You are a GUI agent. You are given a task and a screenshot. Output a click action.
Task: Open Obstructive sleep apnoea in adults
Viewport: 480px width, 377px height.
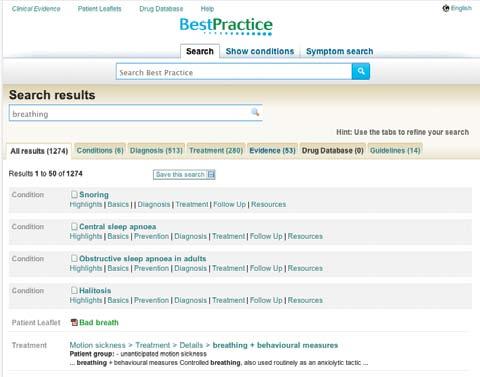coord(143,259)
